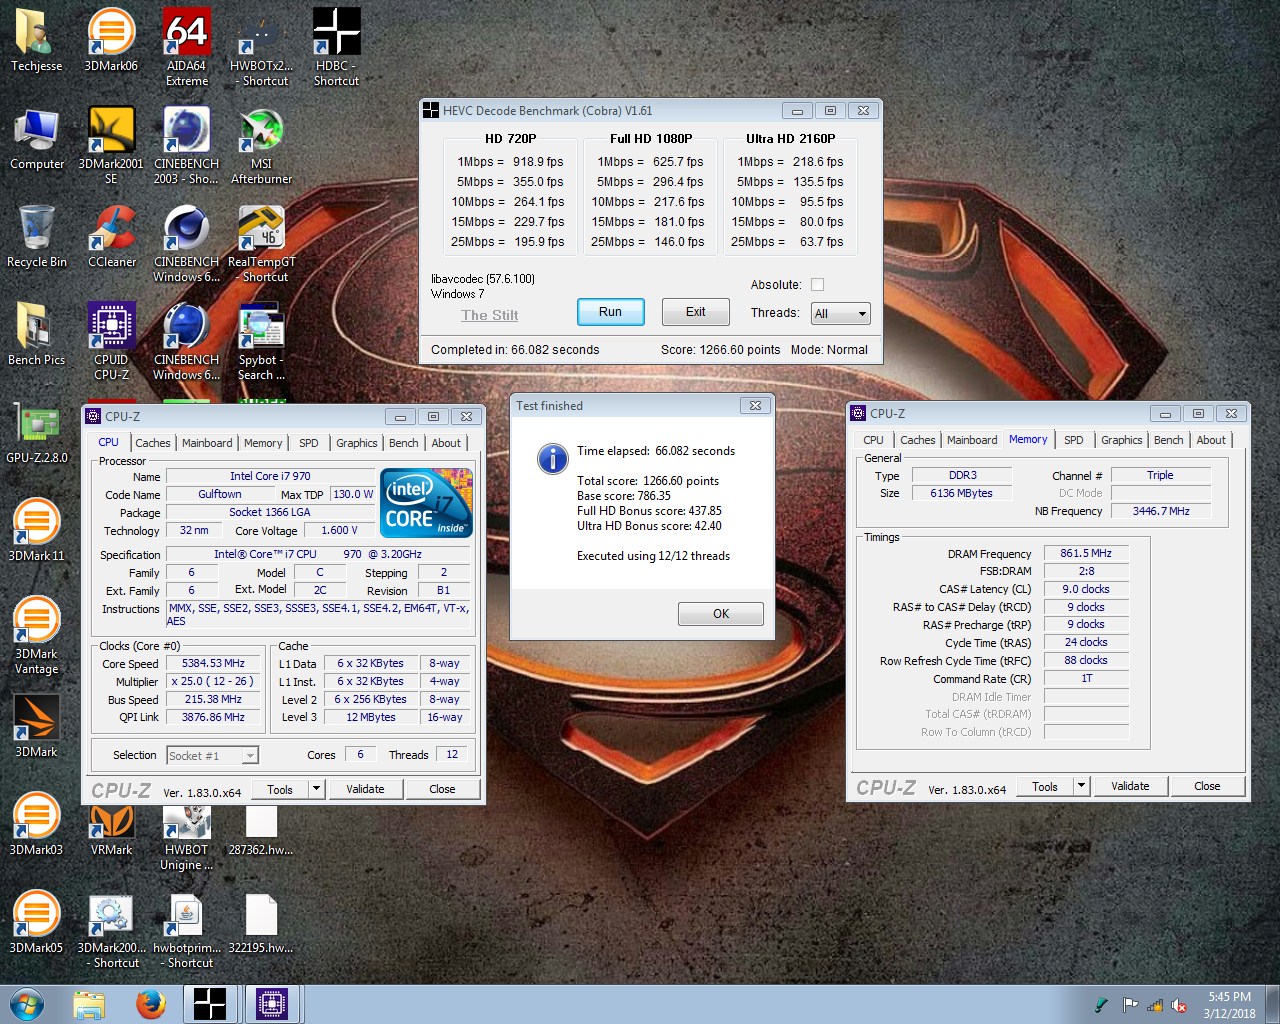This screenshot has height=1024, width=1280.
Task: Open CINEBENCH 2003 shortcut
Action: coord(187,145)
